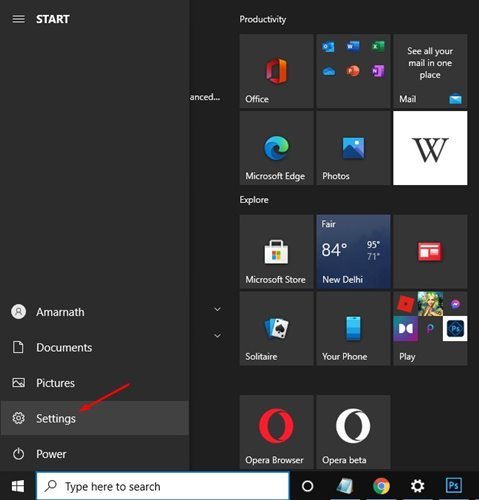This screenshot has width=479, height=500.
Task: Expand the upper chevron in app list
Action: coord(217,309)
